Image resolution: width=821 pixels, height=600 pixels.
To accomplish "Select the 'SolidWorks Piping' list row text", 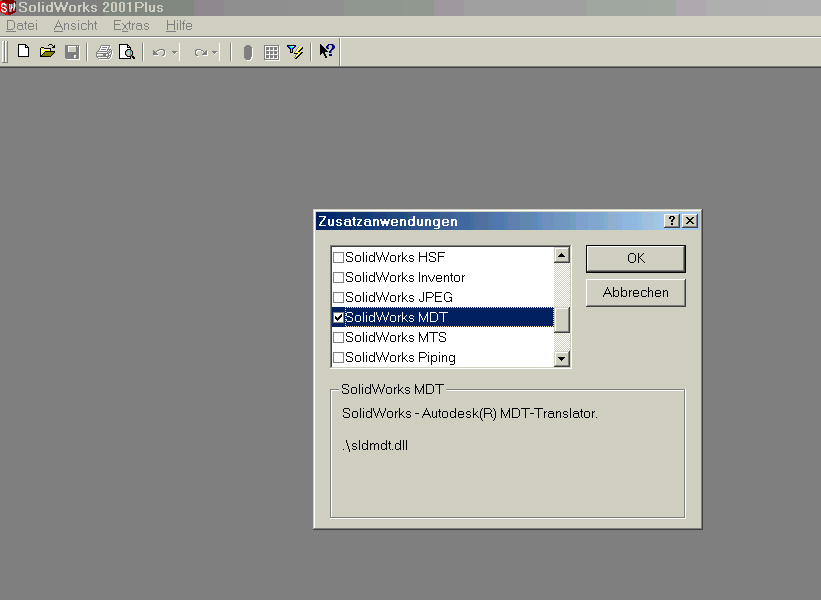I will [x=400, y=357].
